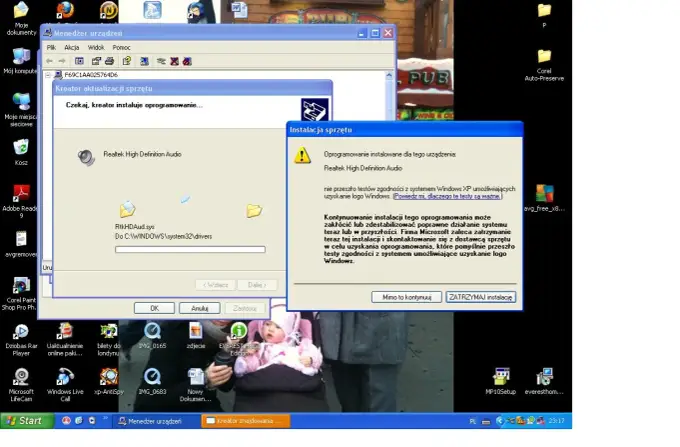The height and width of the screenshot is (447, 680).
Task: Open Properties icon in Device Manager toolbar
Action: coord(96,61)
